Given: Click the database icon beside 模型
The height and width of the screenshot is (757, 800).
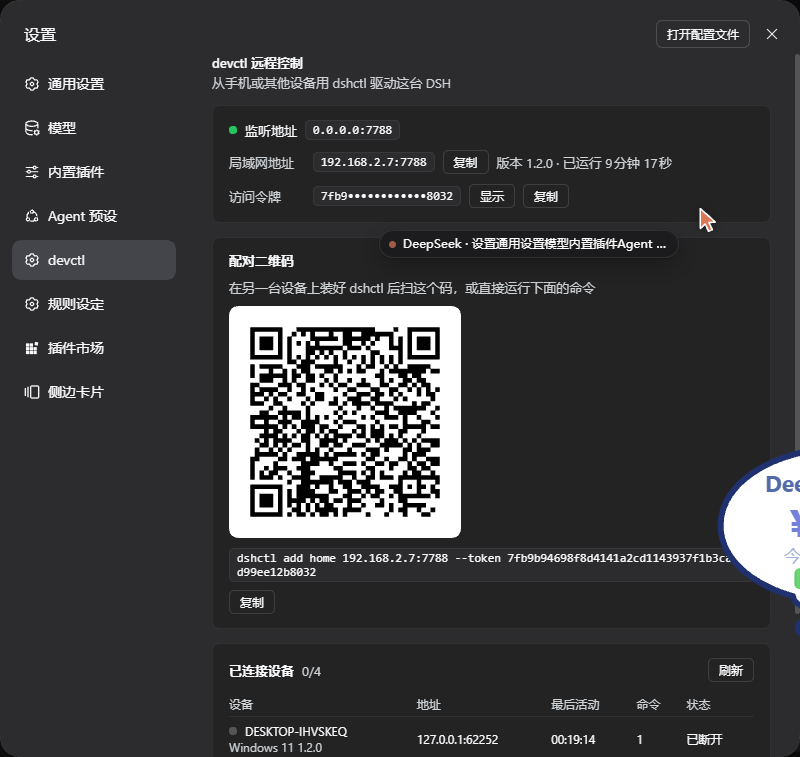Looking at the screenshot, I should (32, 128).
